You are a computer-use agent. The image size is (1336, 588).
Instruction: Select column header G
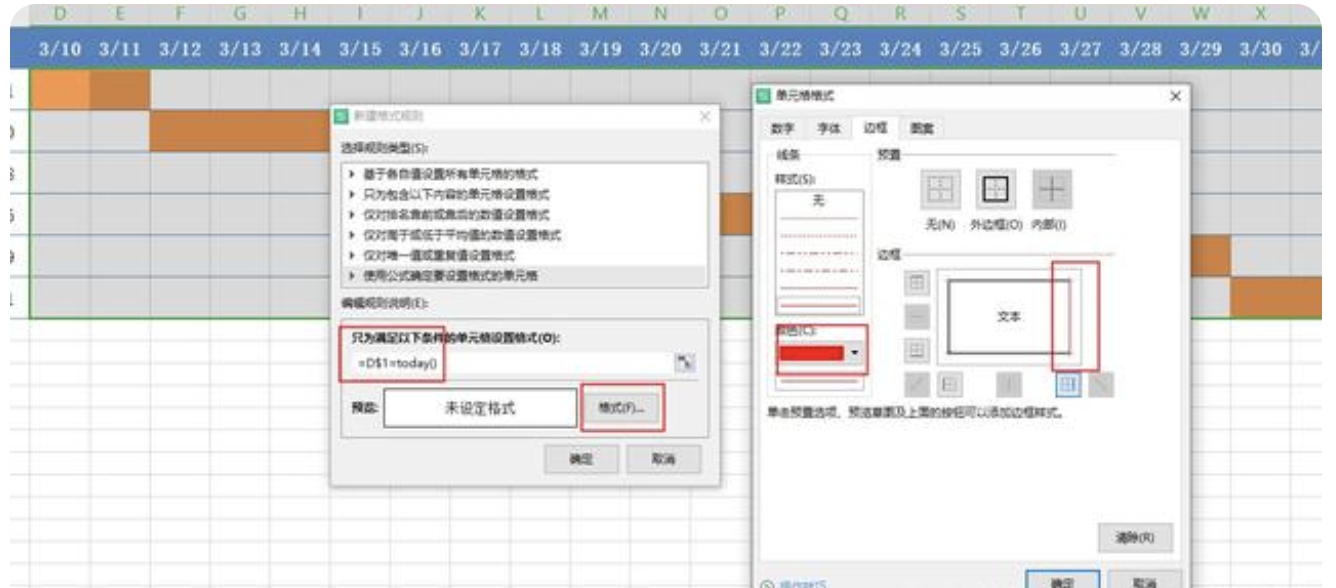pos(240,14)
